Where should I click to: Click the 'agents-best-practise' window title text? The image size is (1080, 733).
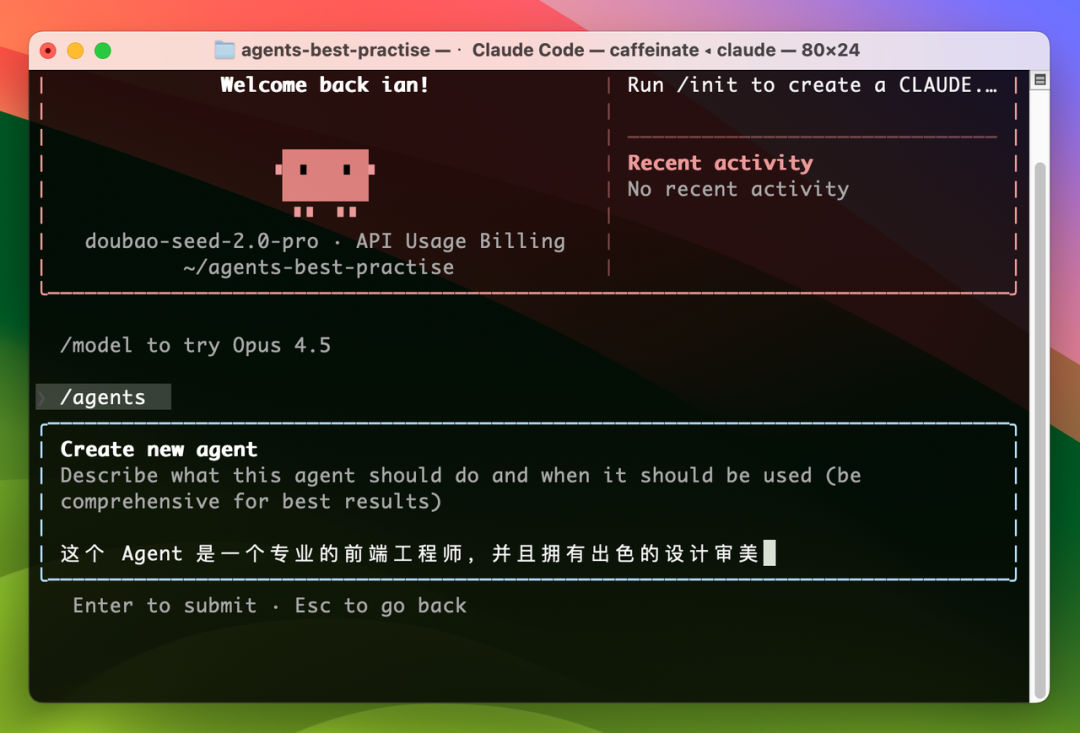pyautogui.click(x=335, y=50)
